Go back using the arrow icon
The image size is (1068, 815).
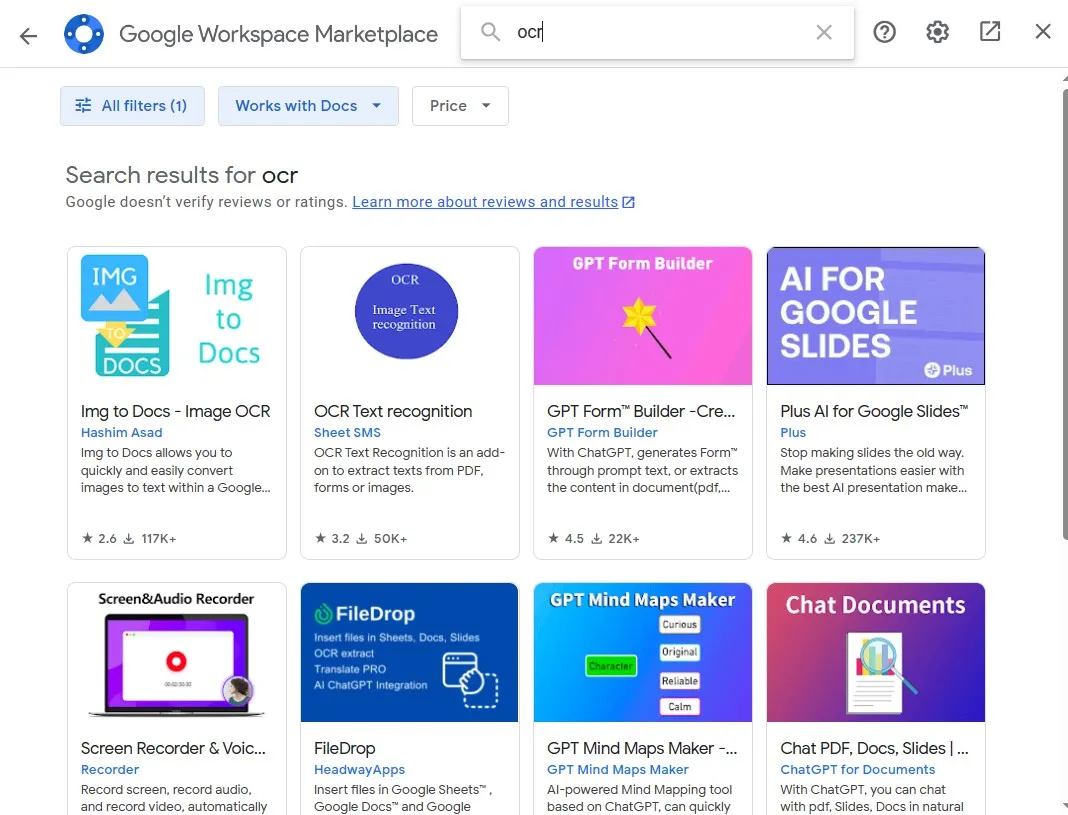(27, 33)
